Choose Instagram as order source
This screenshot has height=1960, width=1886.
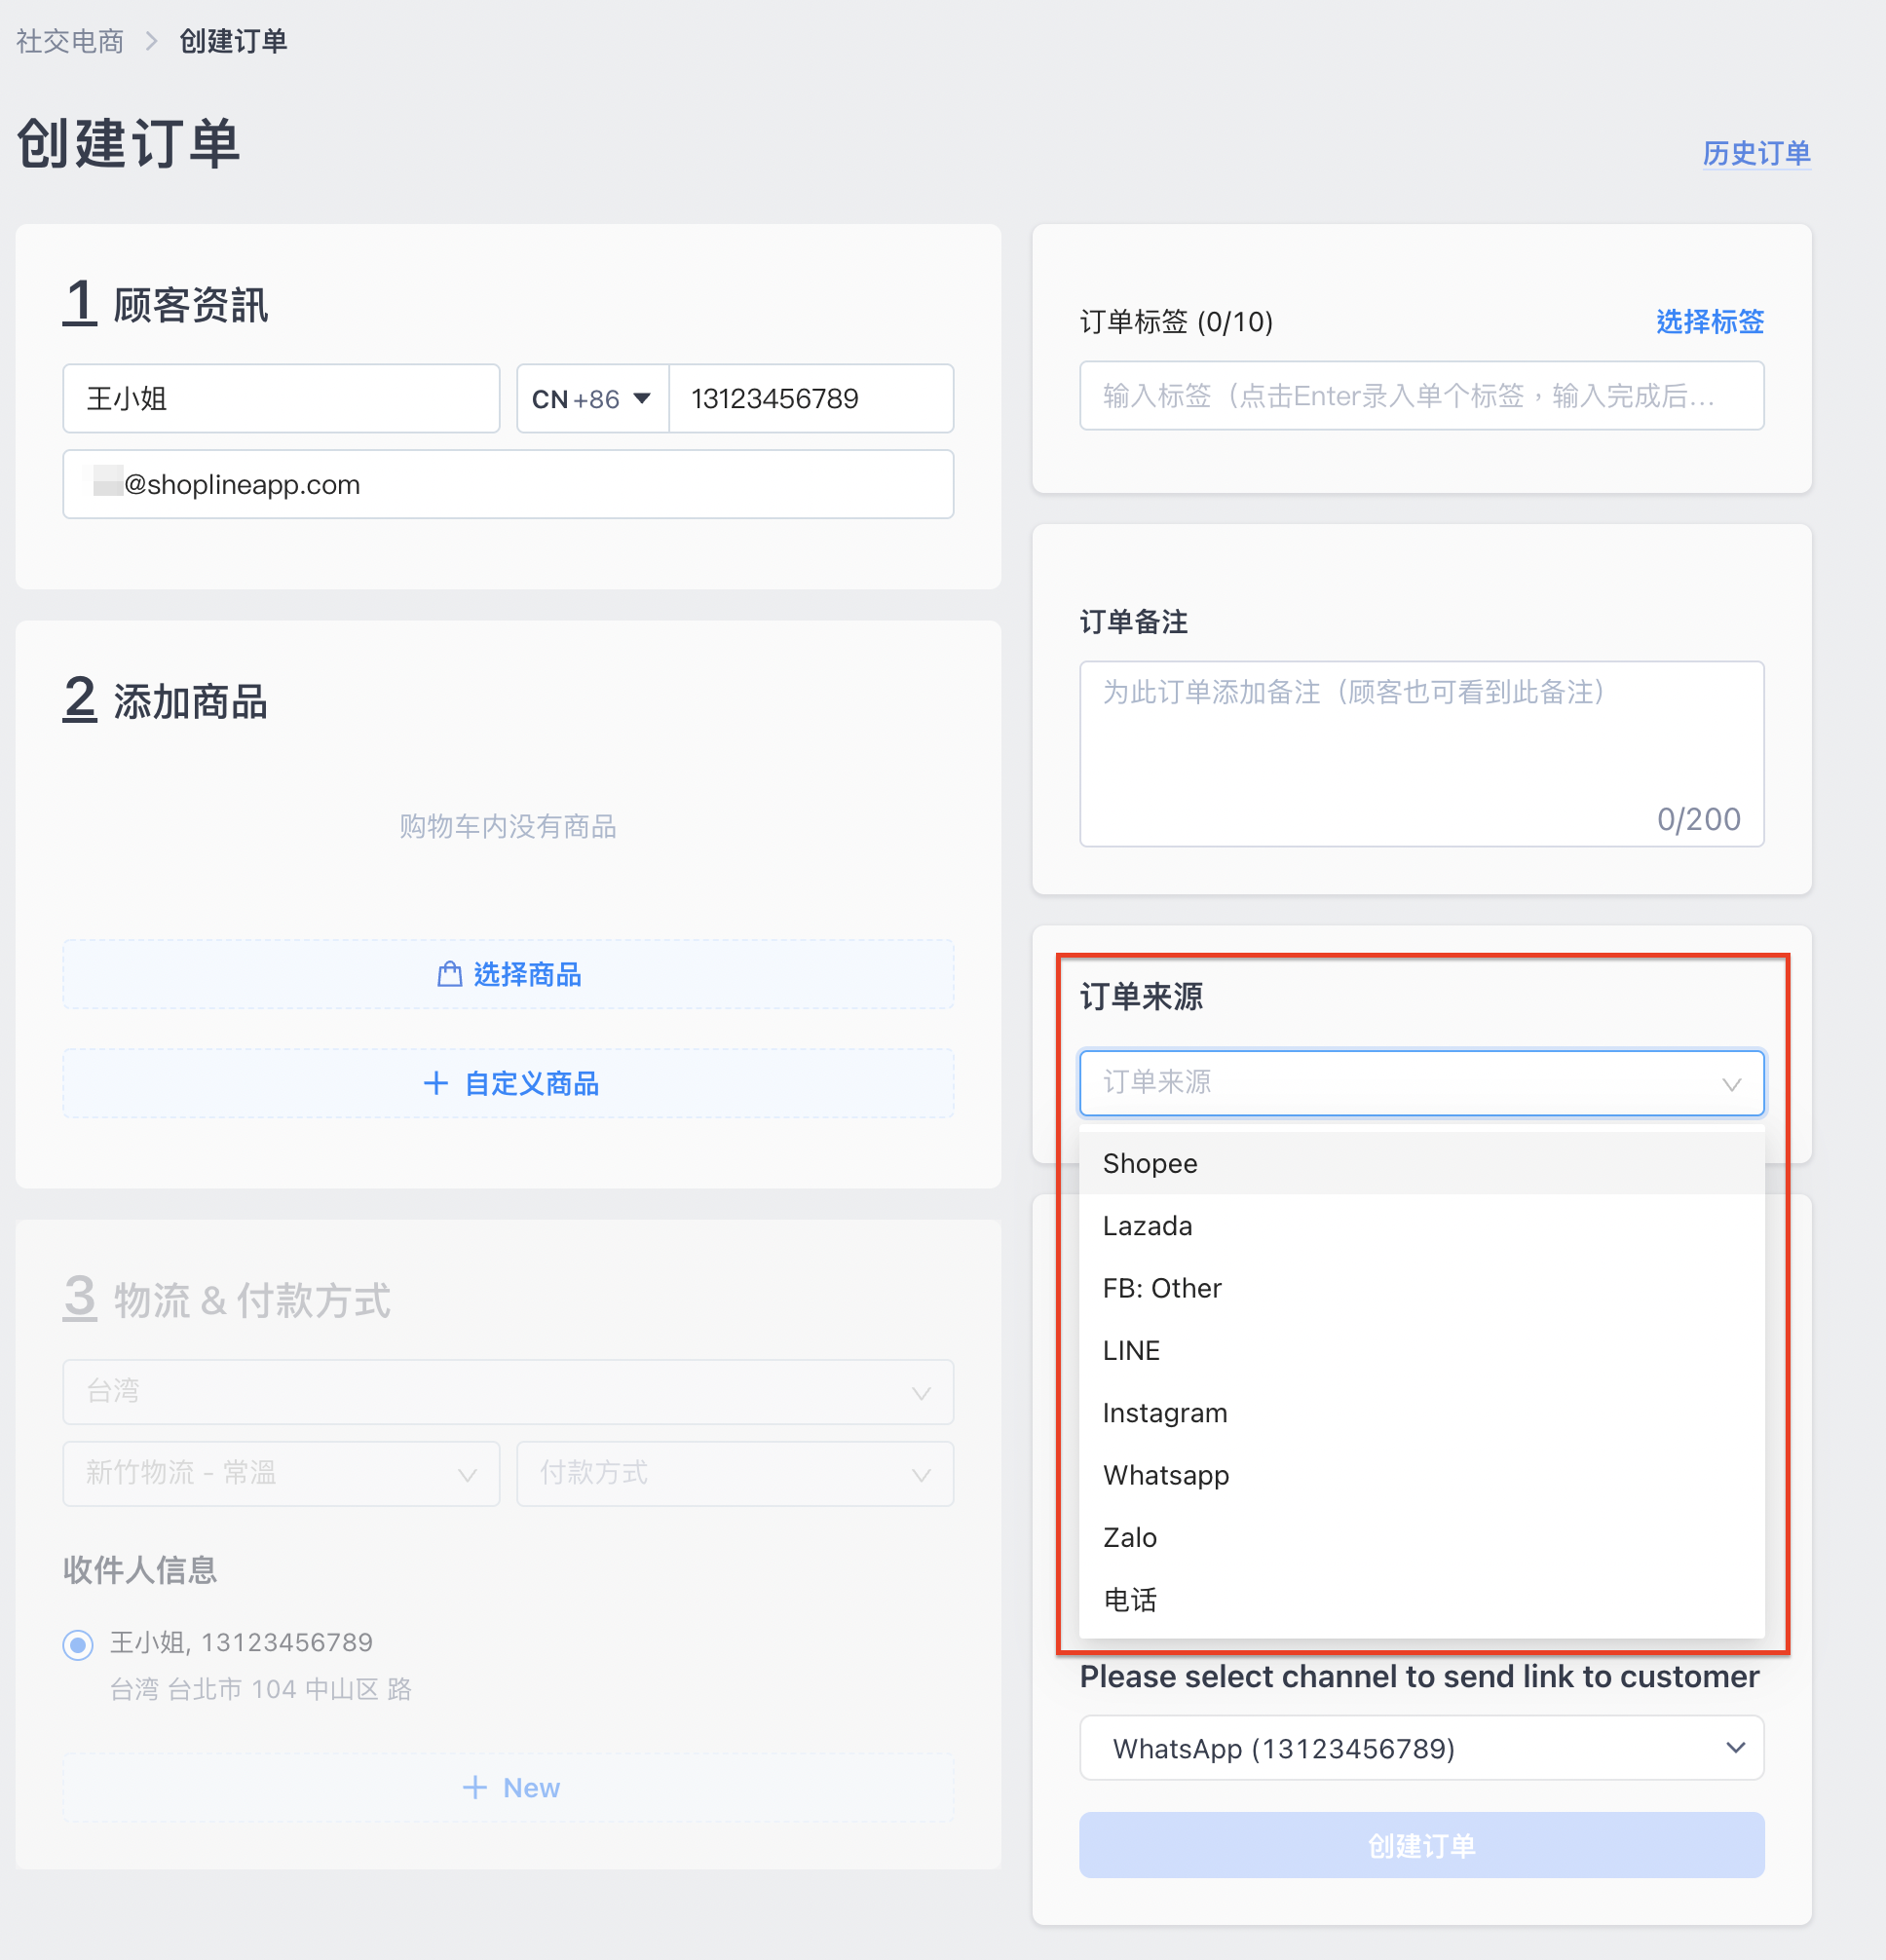[1421, 1413]
